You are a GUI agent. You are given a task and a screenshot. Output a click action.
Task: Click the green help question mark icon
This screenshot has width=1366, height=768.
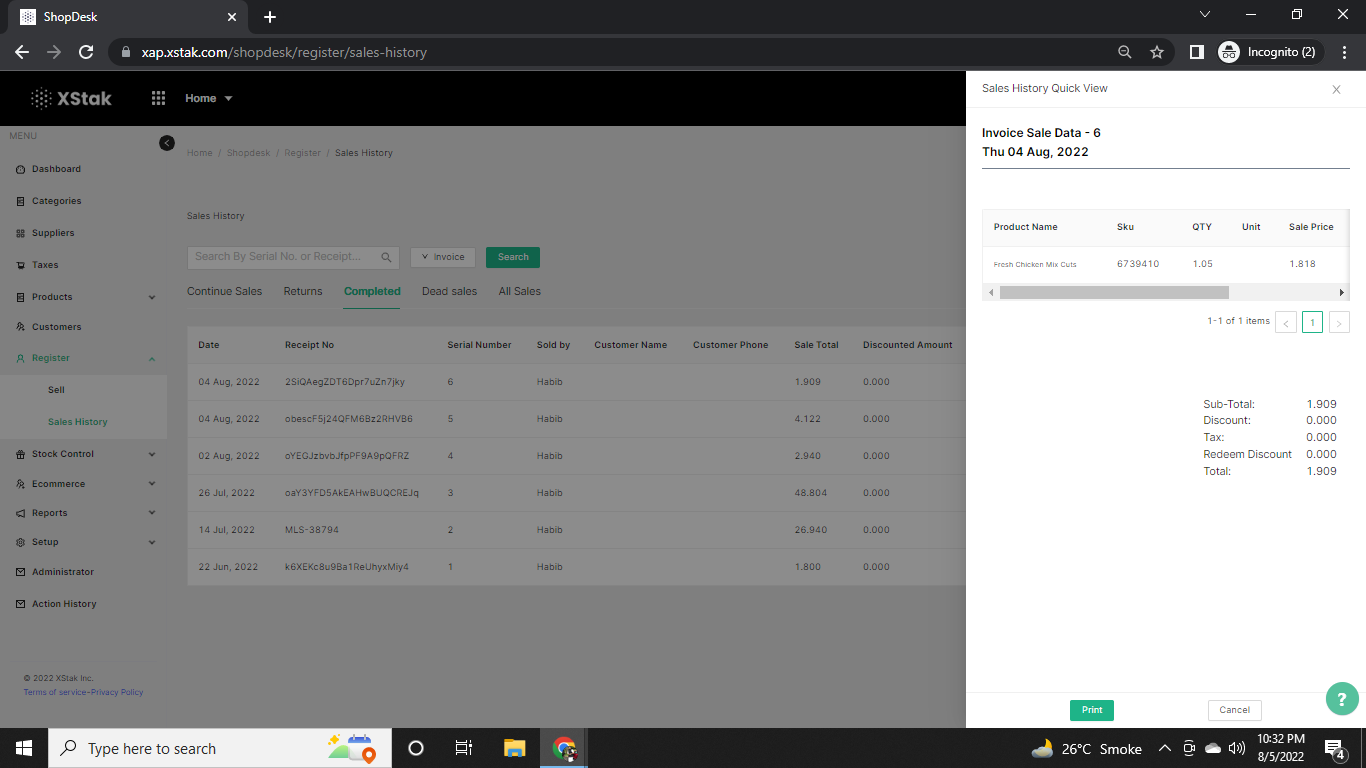point(1342,699)
